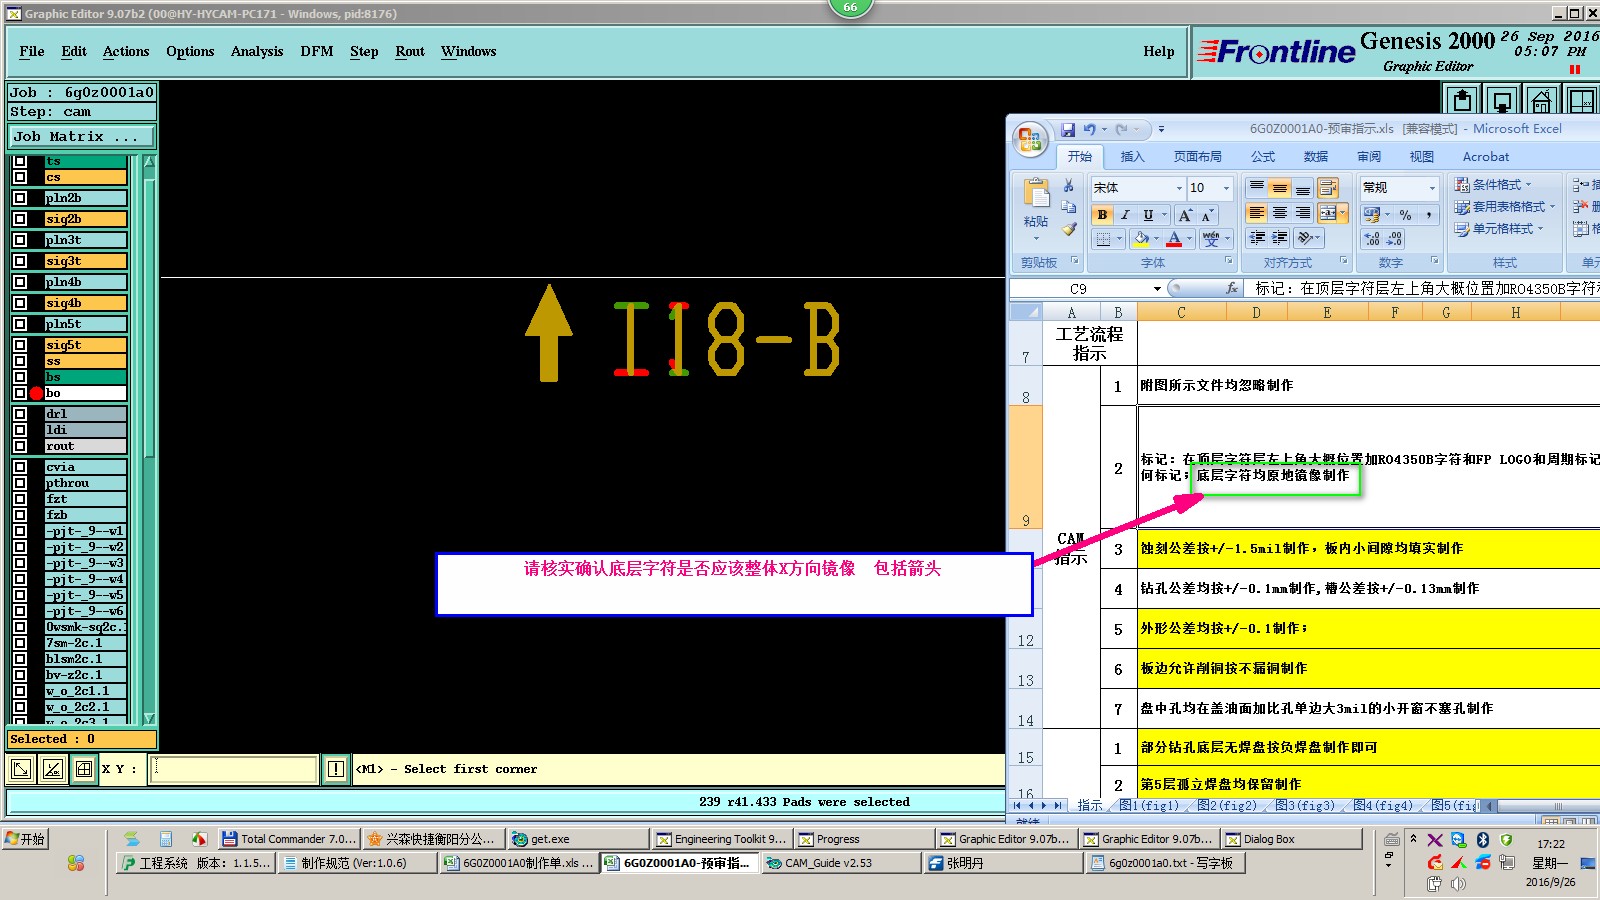Image resolution: width=1600 pixels, height=900 pixels.
Task: Open Total Commander from the taskbar
Action: click(x=289, y=839)
